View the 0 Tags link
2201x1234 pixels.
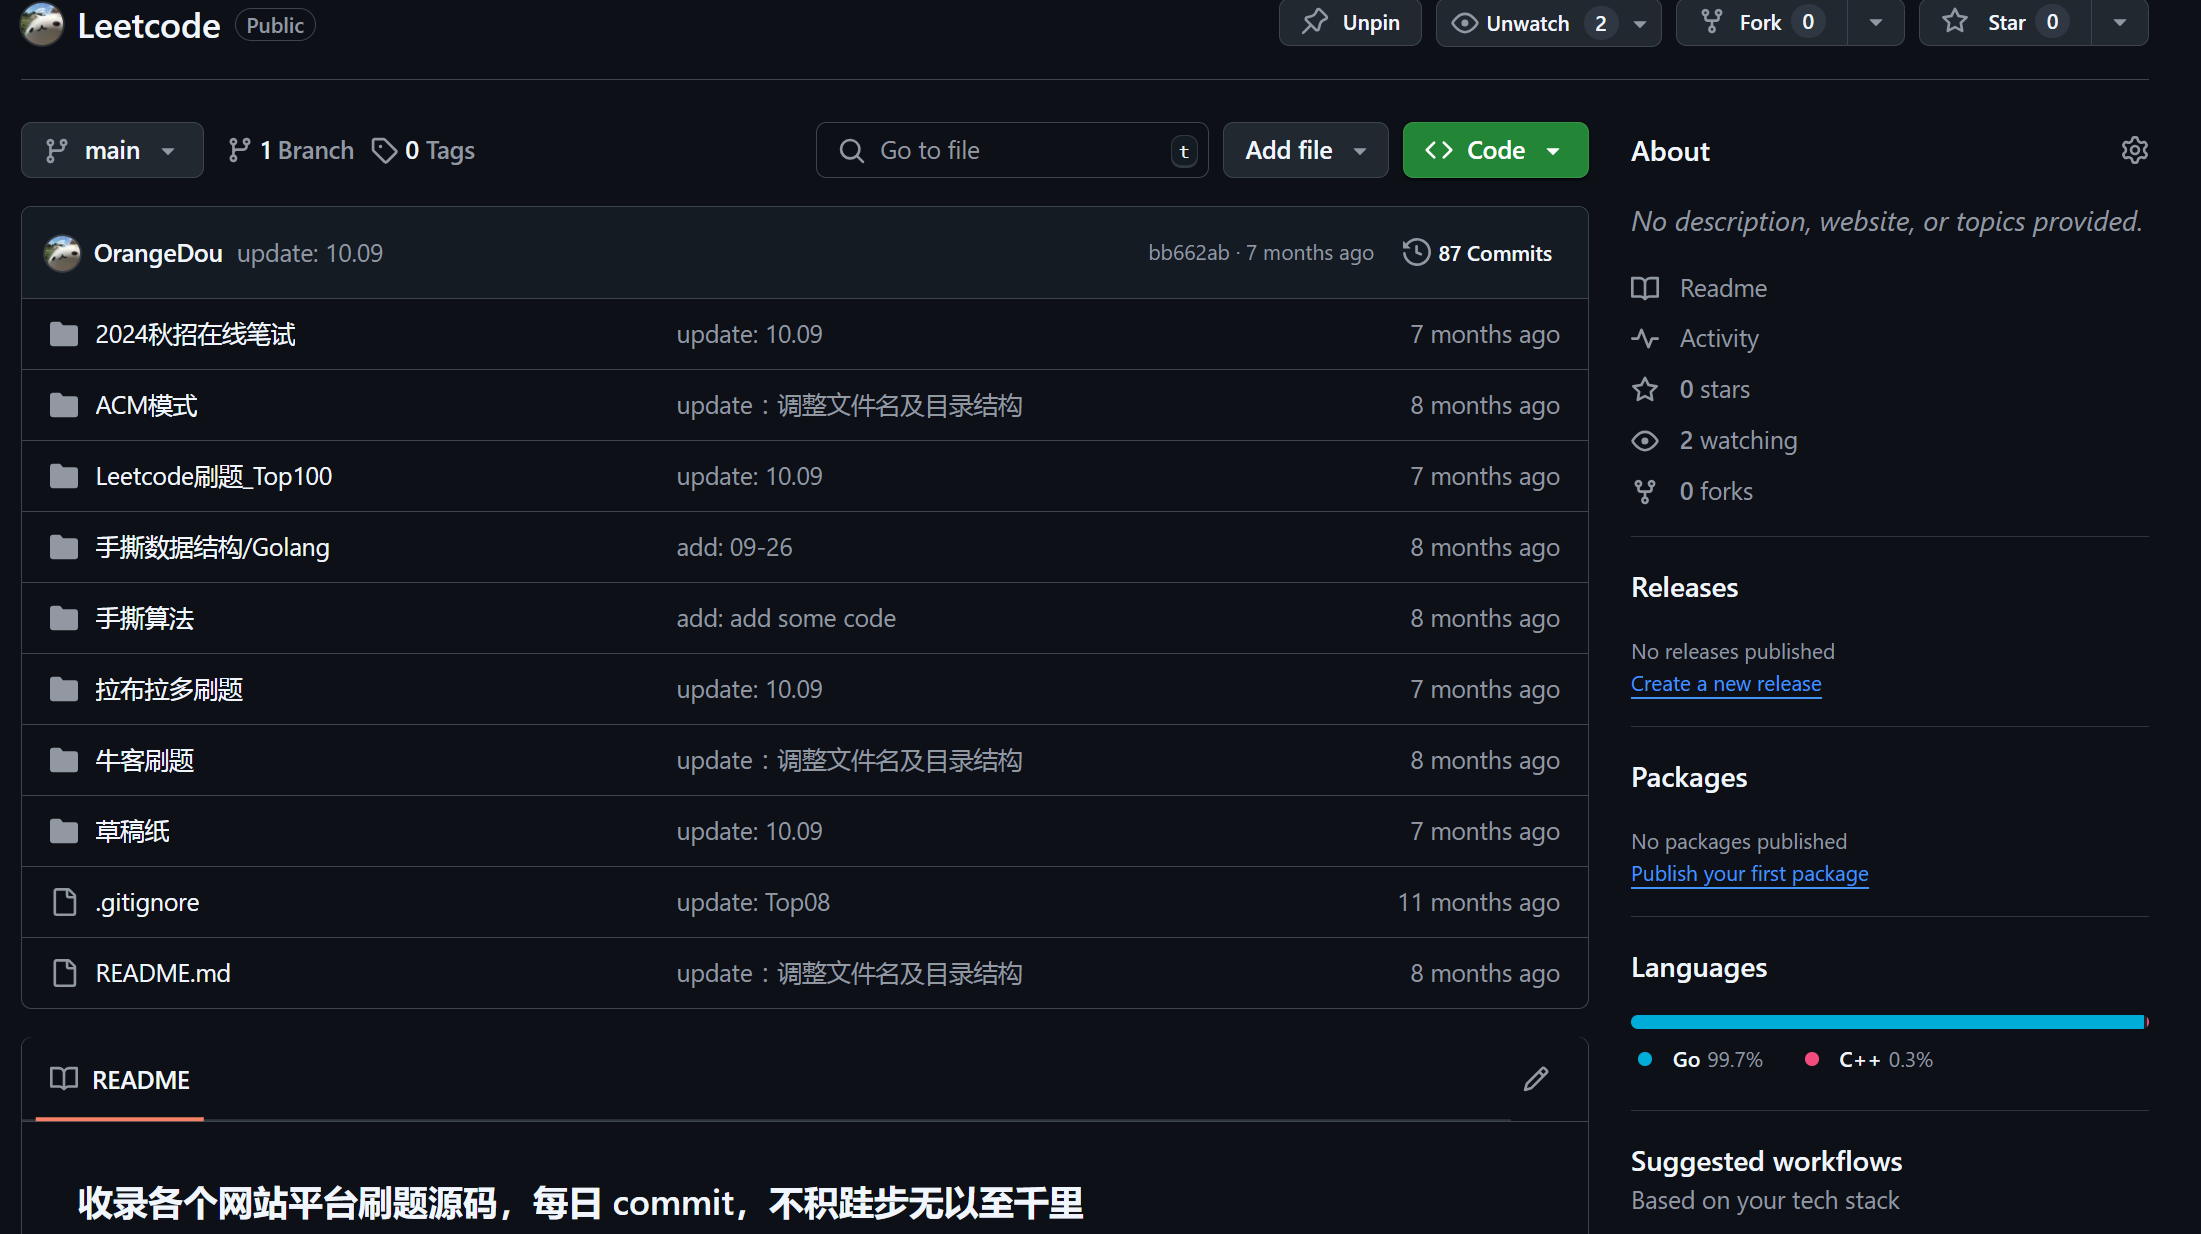click(x=423, y=150)
